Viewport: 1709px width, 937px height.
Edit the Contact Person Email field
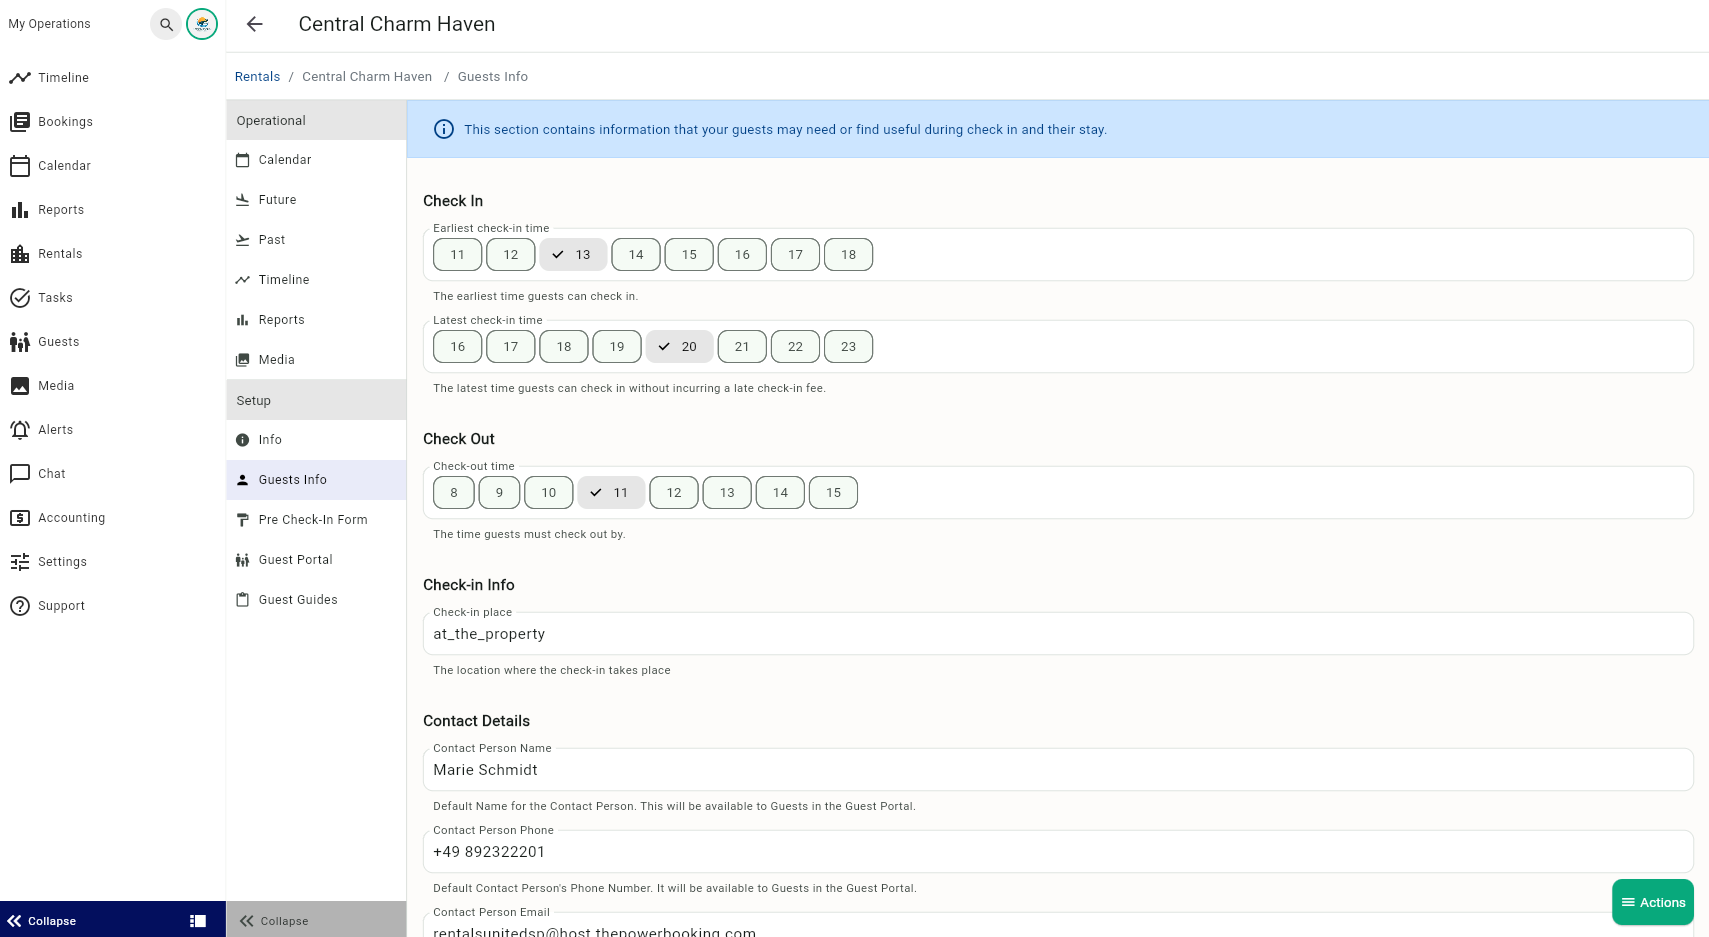[x=1058, y=926]
